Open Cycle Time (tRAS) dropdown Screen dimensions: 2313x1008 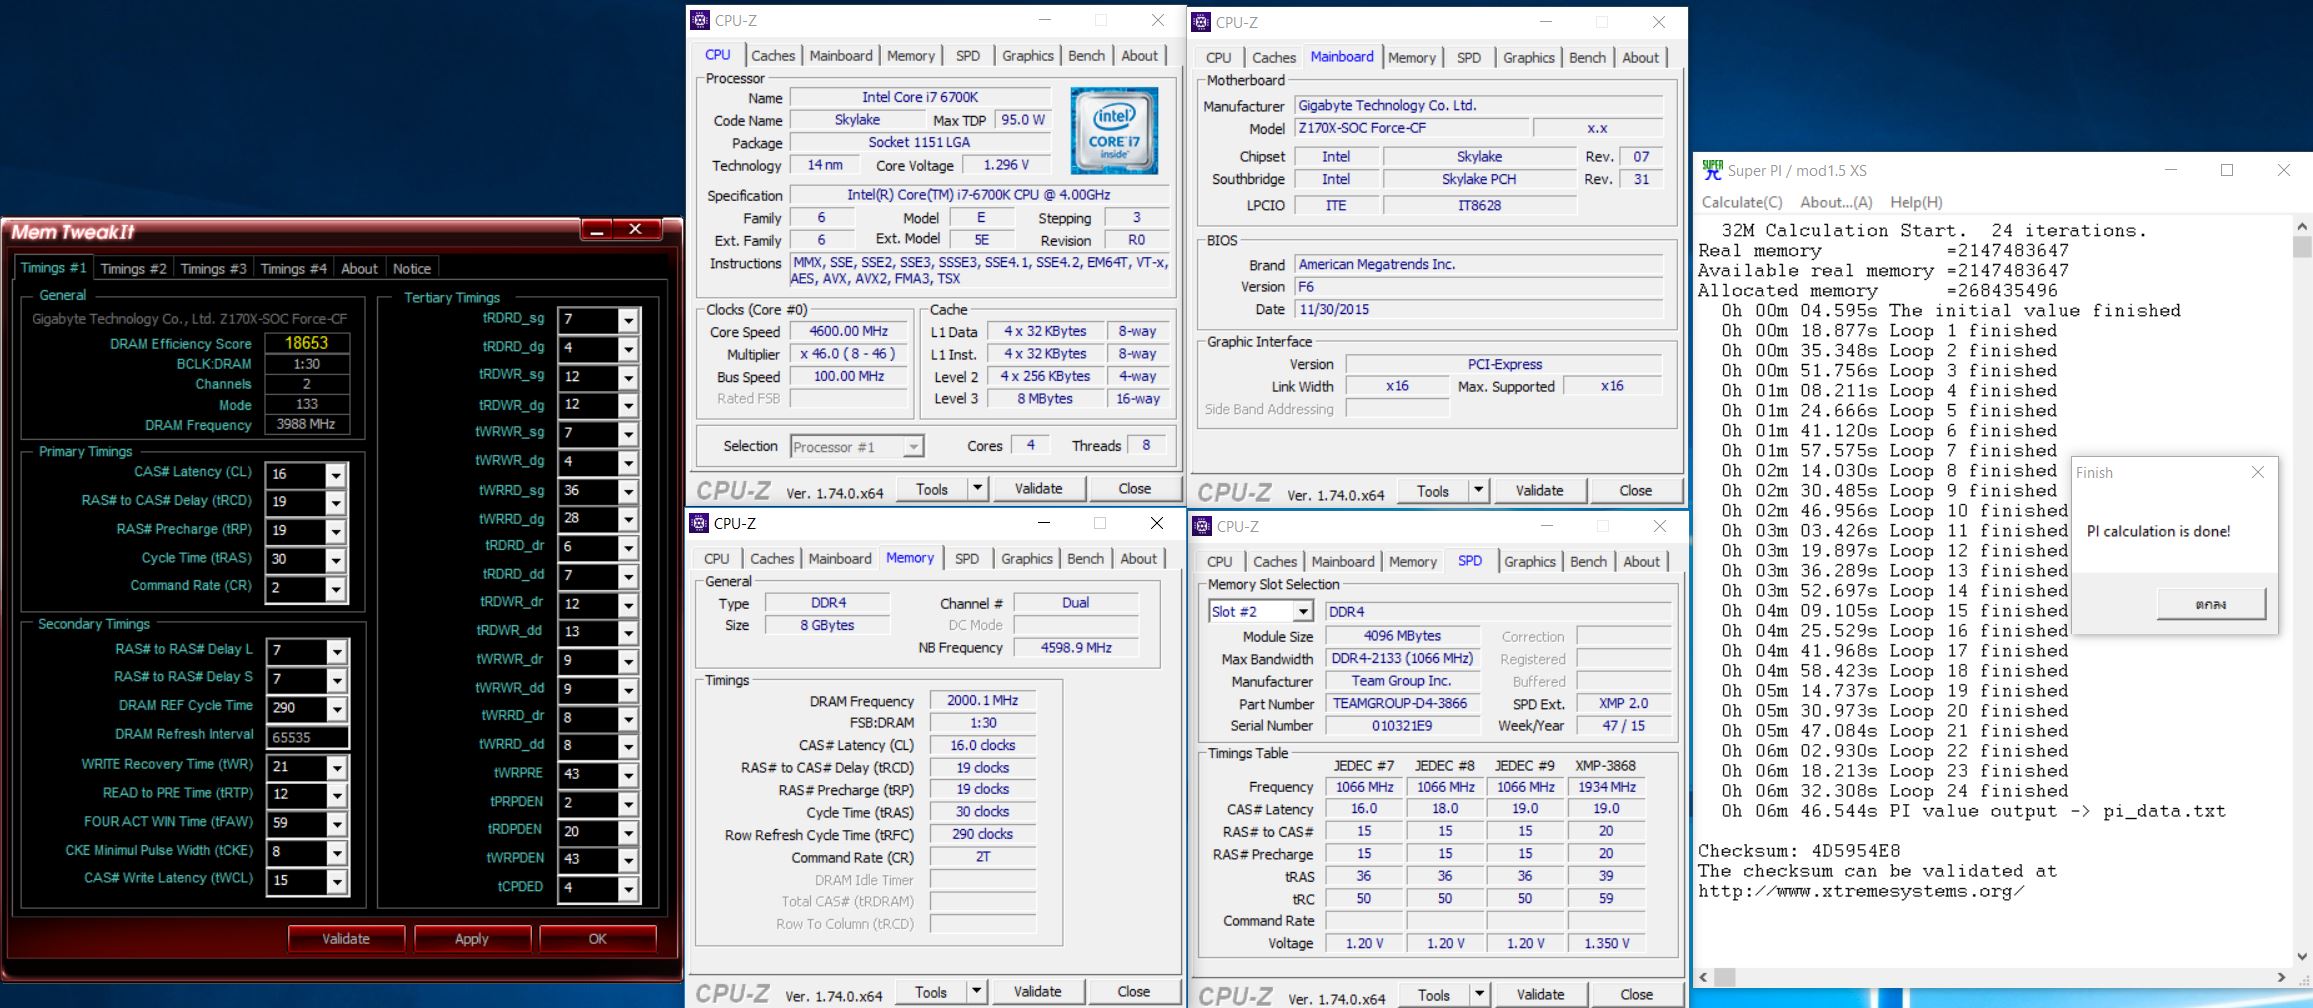336,561
